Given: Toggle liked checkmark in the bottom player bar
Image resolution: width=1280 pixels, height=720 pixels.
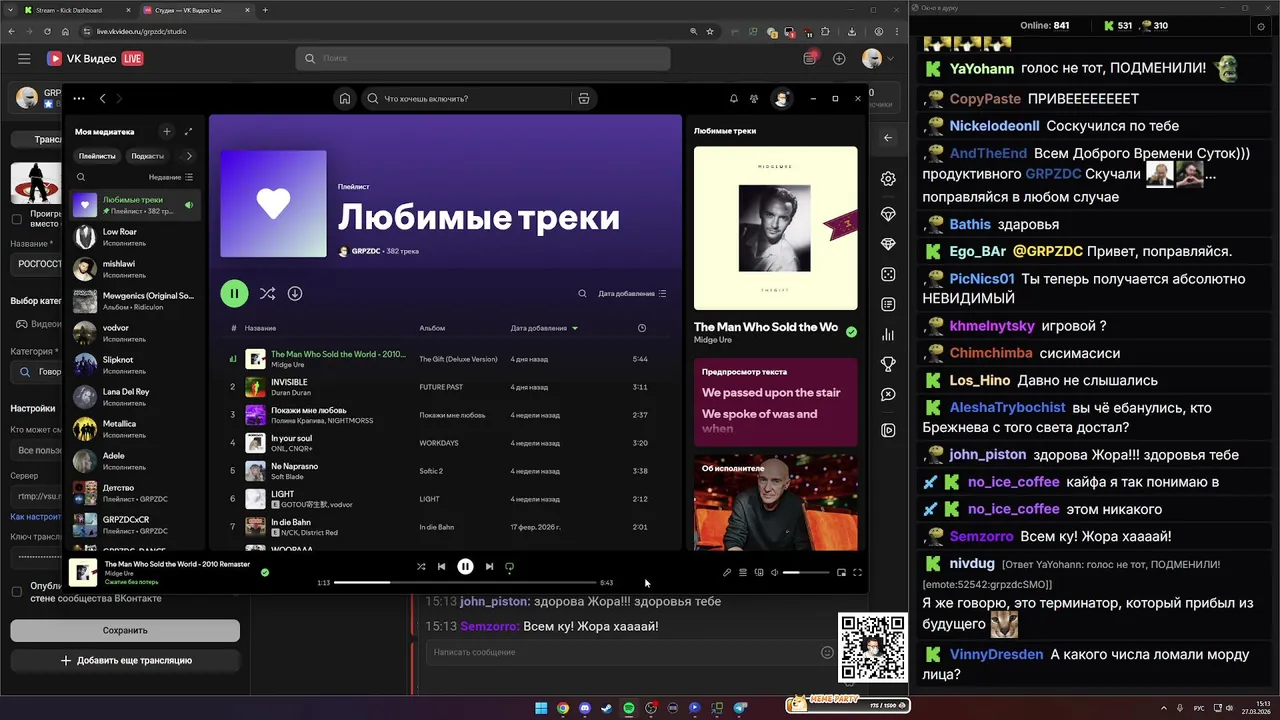Looking at the screenshot, I should pyautogui.click(x=265, y=573).
